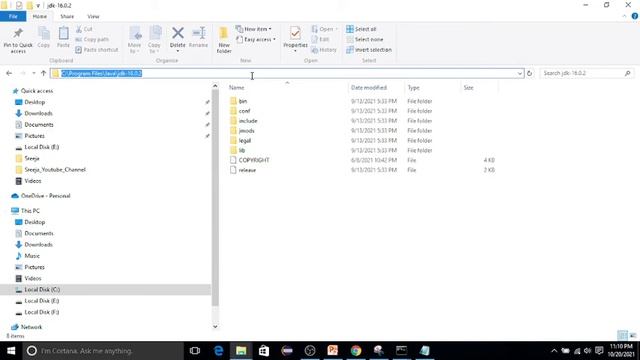The width and height of the screenshot is (640, 360).
Task: Select This PC in navigation pane
Action: click(30, 211)
